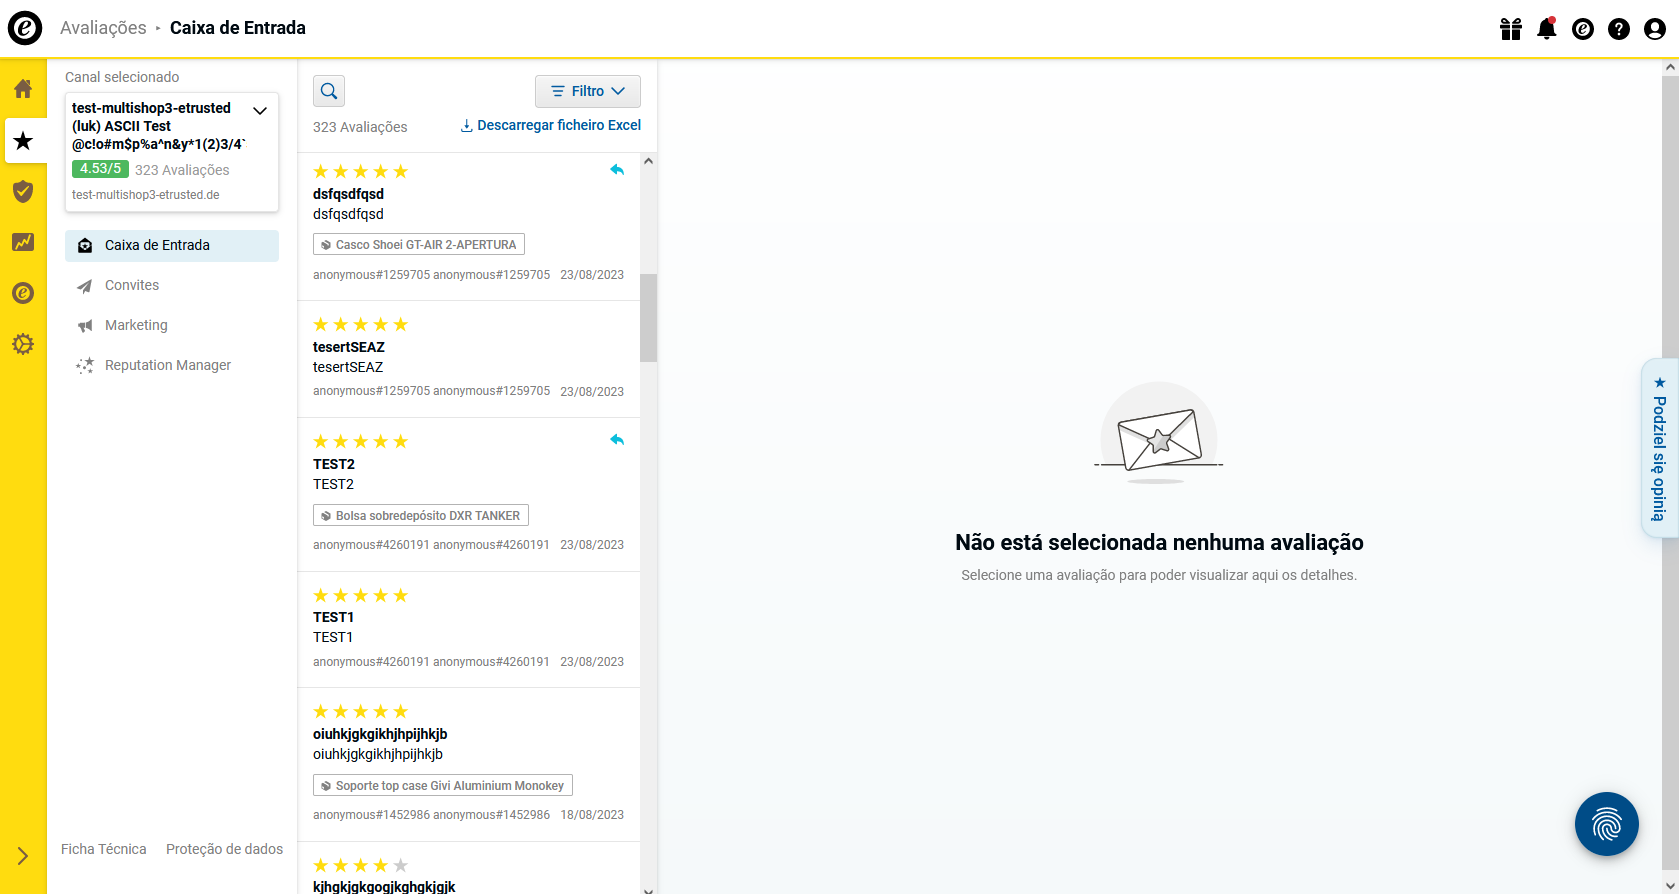Open the yellow 'e' badge sidebar icon
The width and height of the screenshot is (1679, 894).
pyautogui.click(x=23, y=293)
